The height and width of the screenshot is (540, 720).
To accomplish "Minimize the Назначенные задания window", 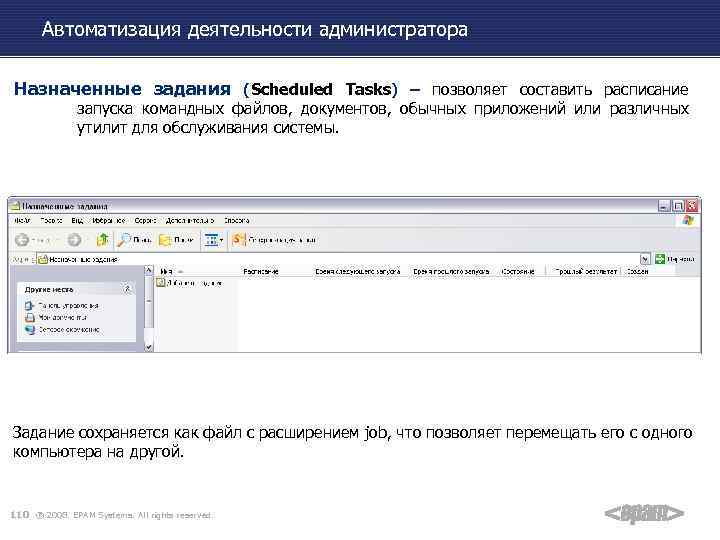I will (664, 206).
